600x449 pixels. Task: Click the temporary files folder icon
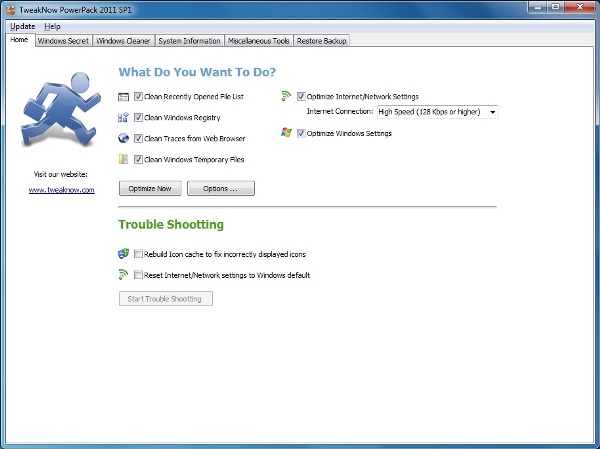click(123, 159)
